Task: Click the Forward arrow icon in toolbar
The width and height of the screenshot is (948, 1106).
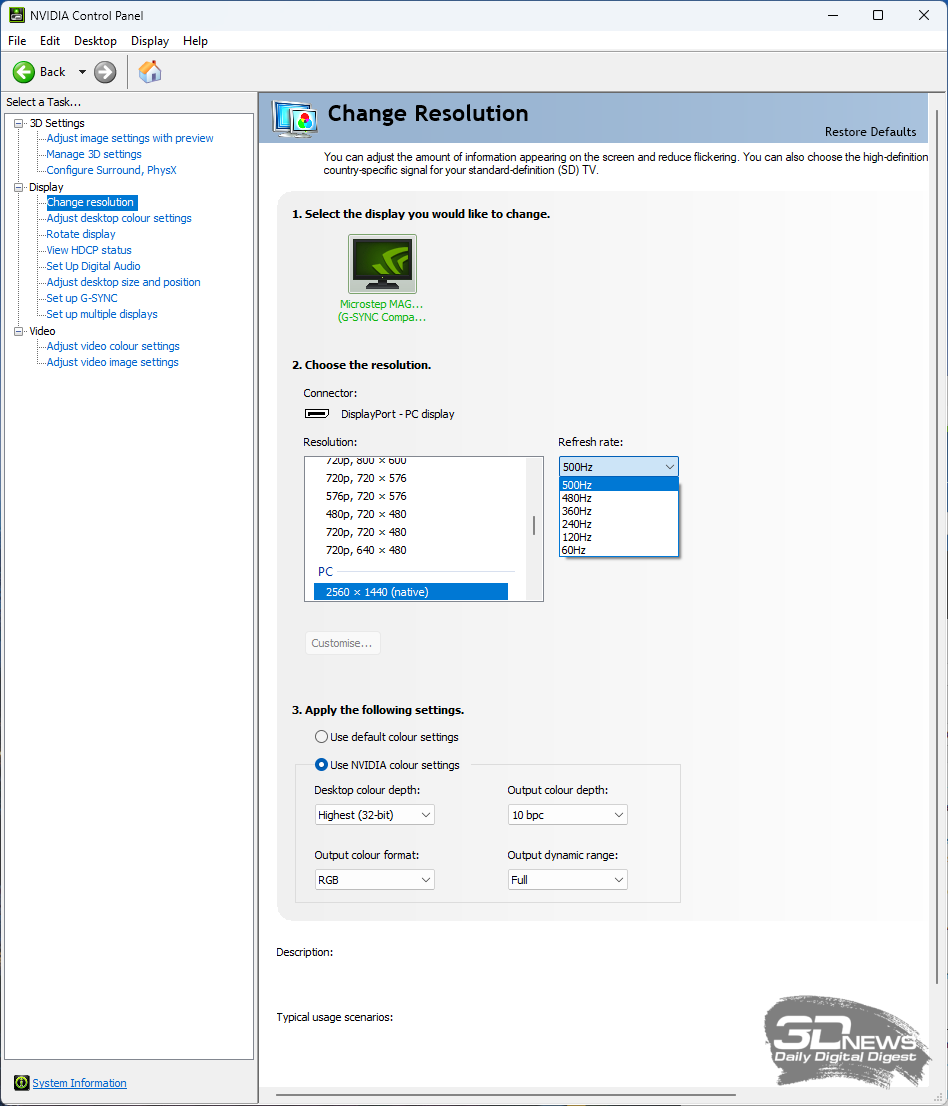Action: (x=105, y=72)
